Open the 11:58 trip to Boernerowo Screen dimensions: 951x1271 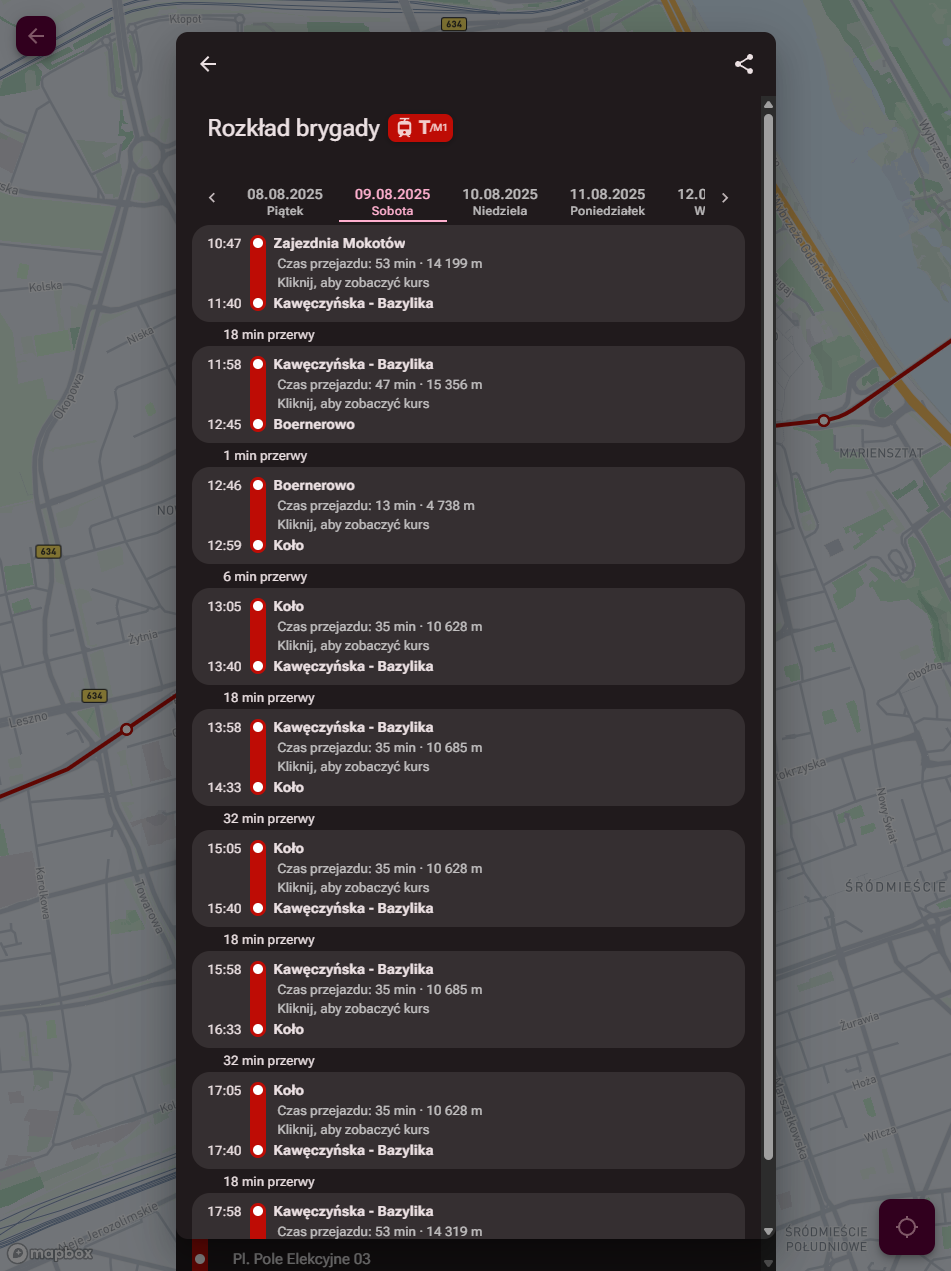pos(468,394)
